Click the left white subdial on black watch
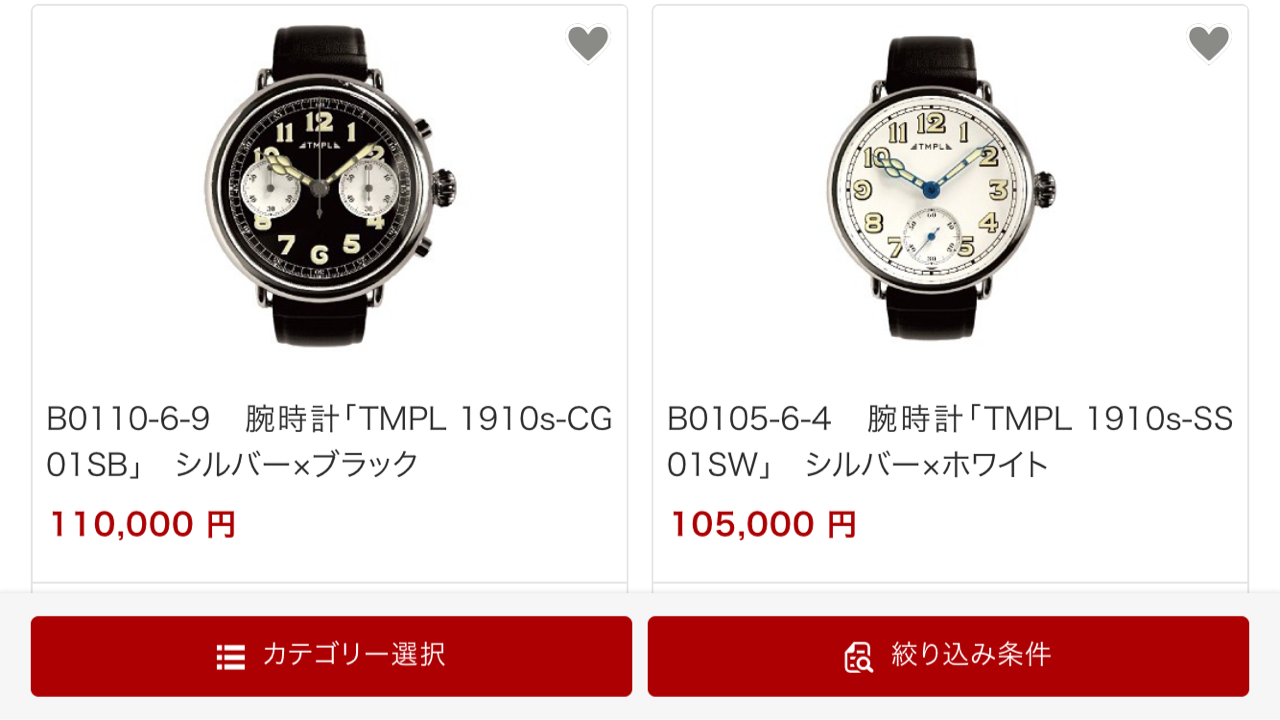The width and height of the screenshot is (1280, 720). click(x=270, y=190)
